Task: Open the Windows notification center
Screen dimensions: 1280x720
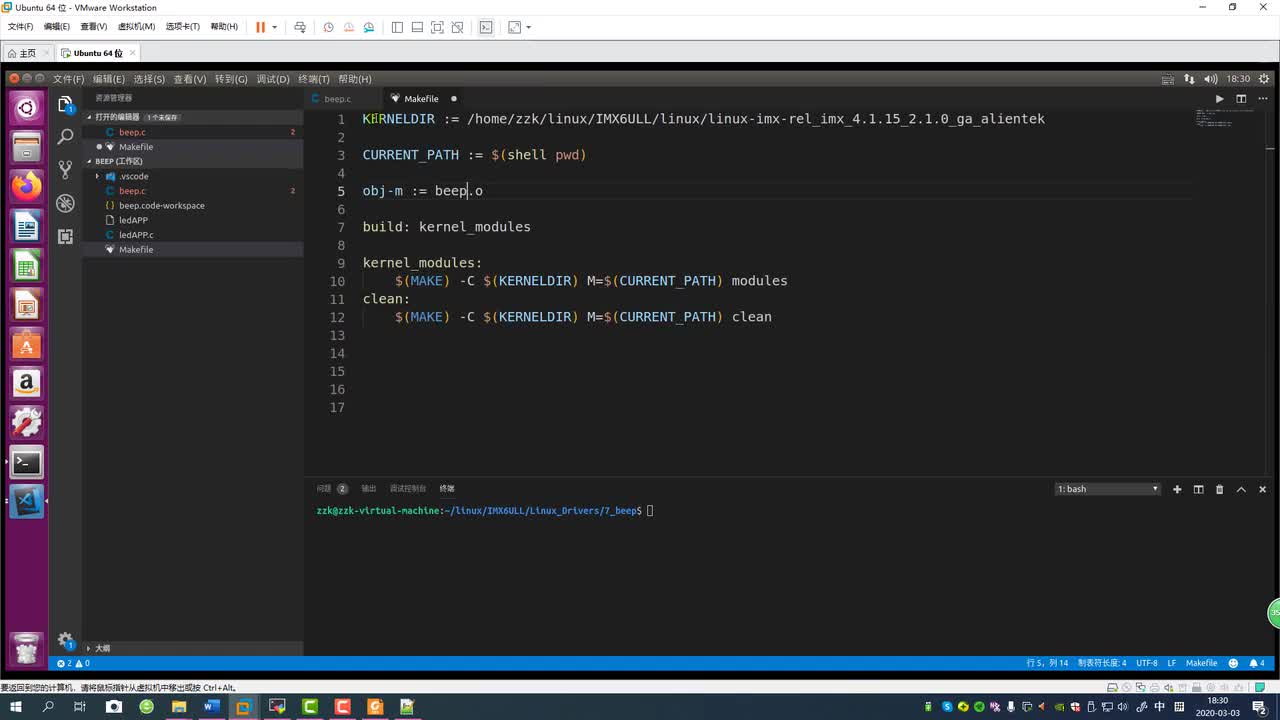Action: pos(1260,707)
